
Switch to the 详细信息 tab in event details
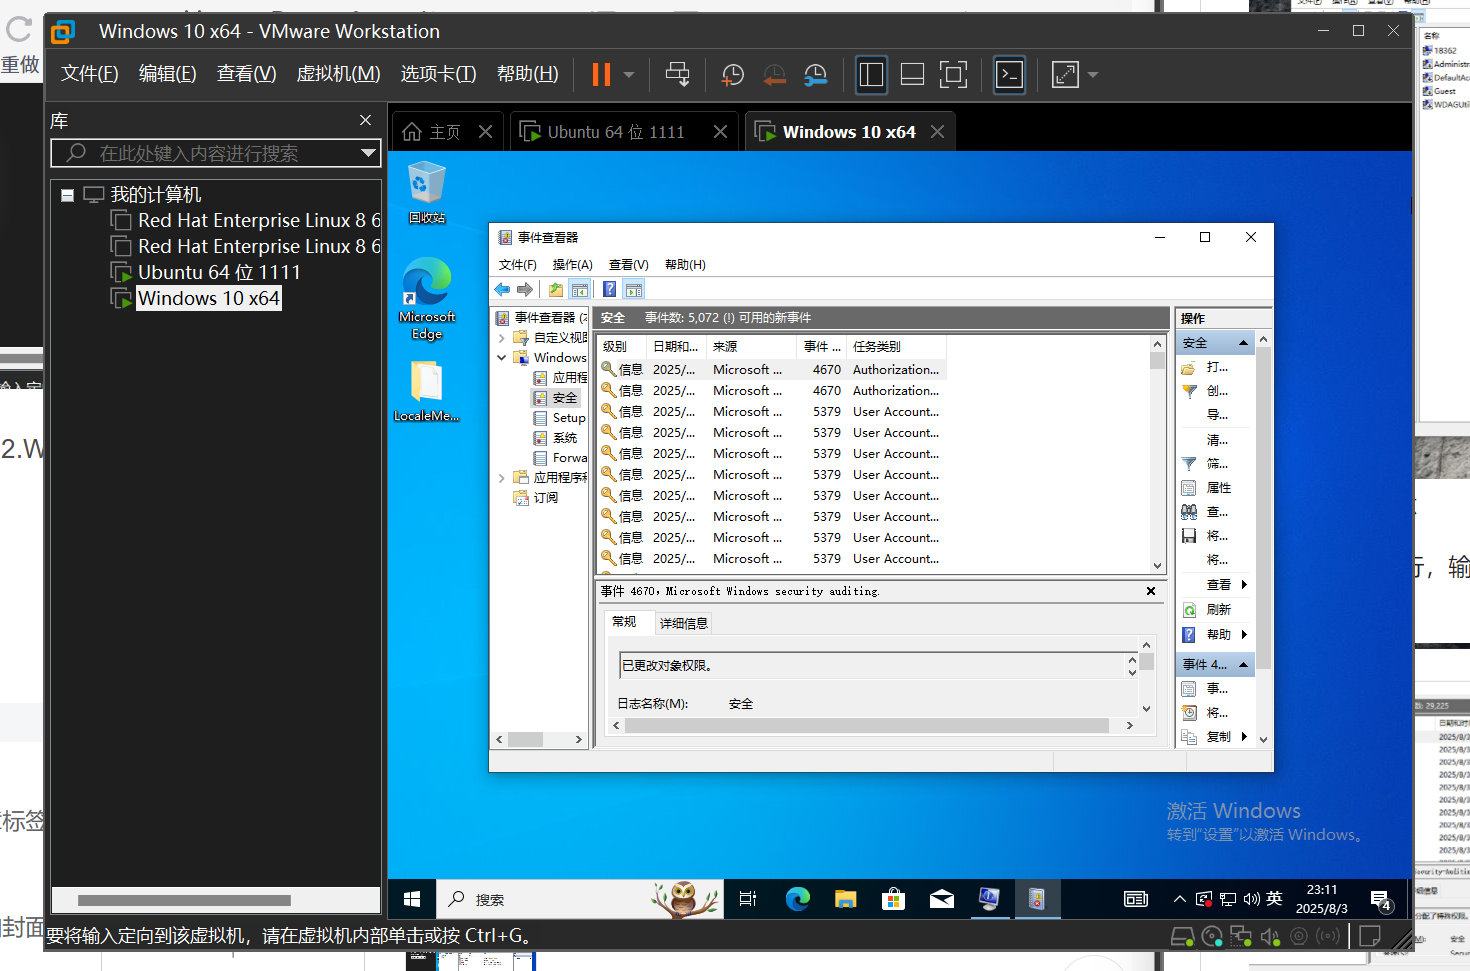click(x=683, y=623)
